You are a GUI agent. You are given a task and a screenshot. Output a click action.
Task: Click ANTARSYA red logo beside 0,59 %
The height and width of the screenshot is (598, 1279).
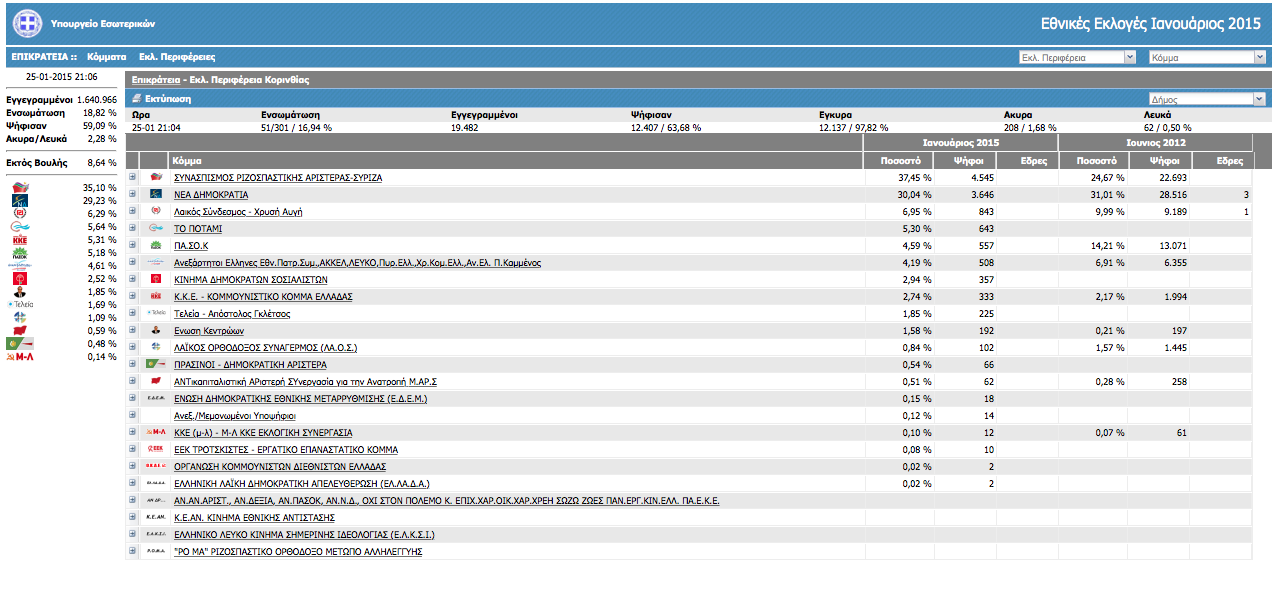tap(20, 331)
